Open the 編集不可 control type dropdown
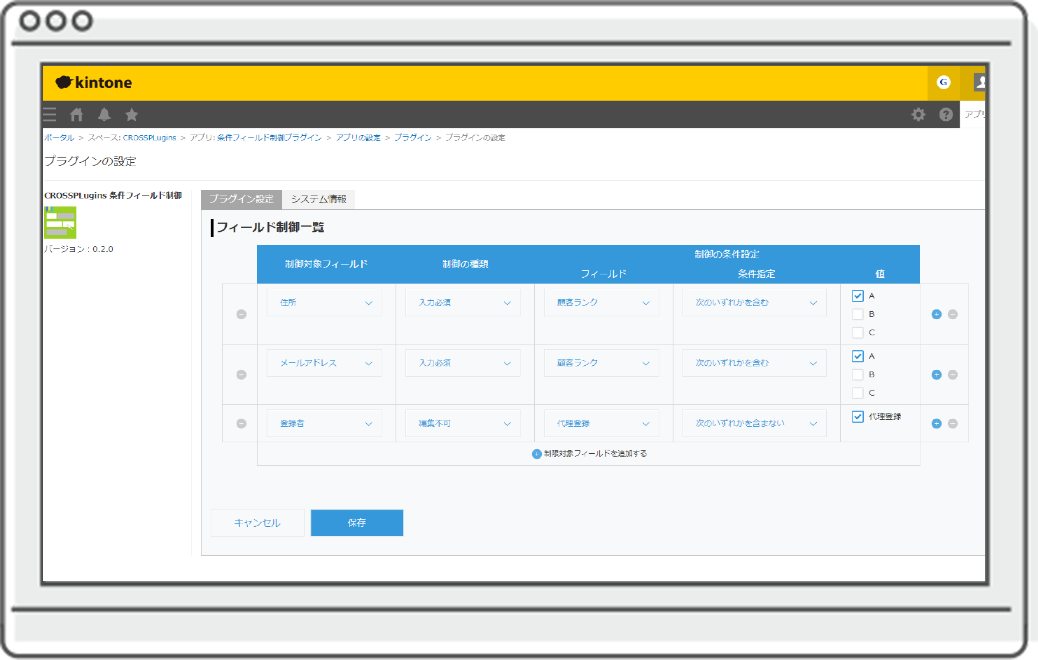The image size is (1038, 660). click(462, 423)
